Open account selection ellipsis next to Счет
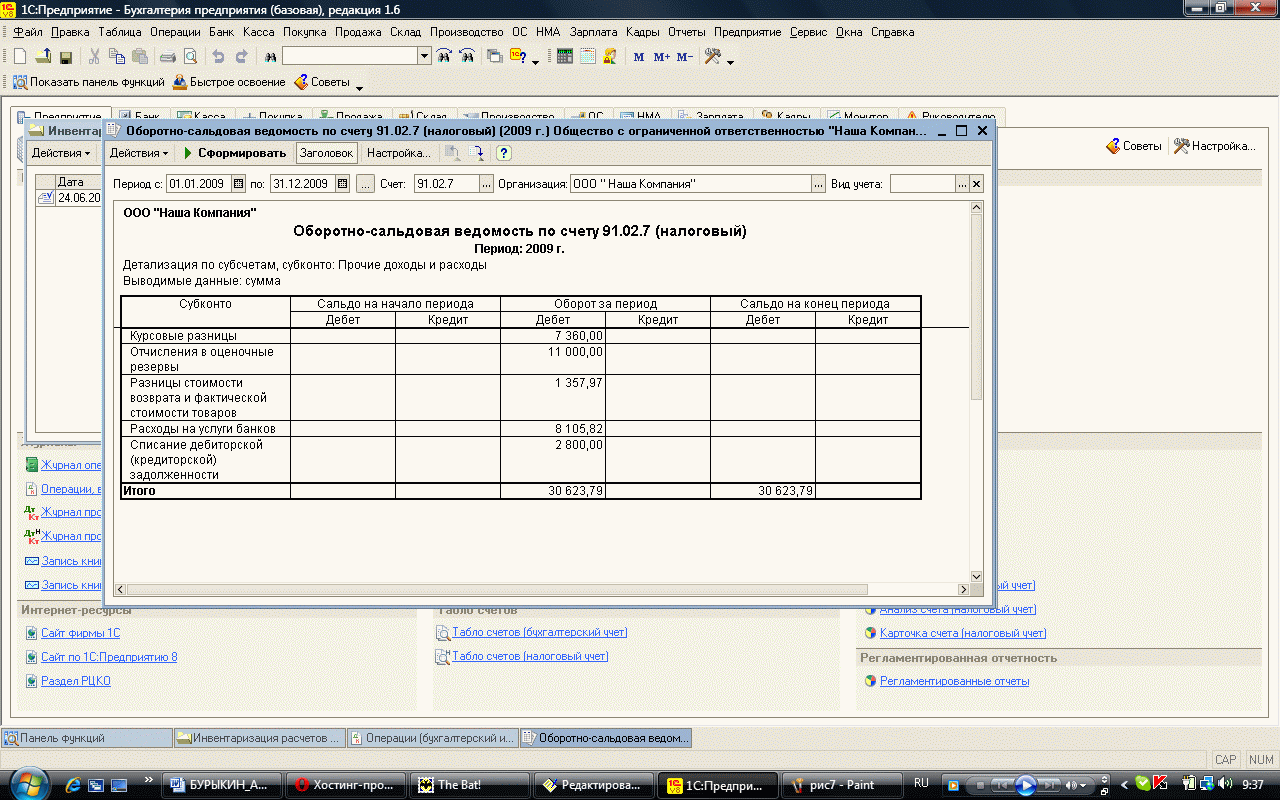1280x800 pixels. 487,184
